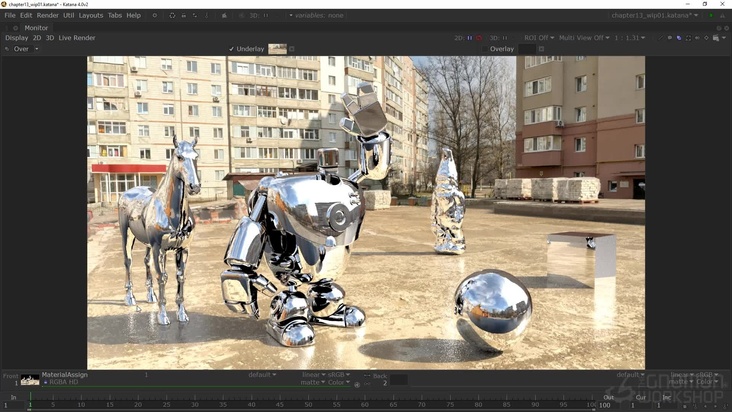Click the circular icon next to Help

pos(155,15)
